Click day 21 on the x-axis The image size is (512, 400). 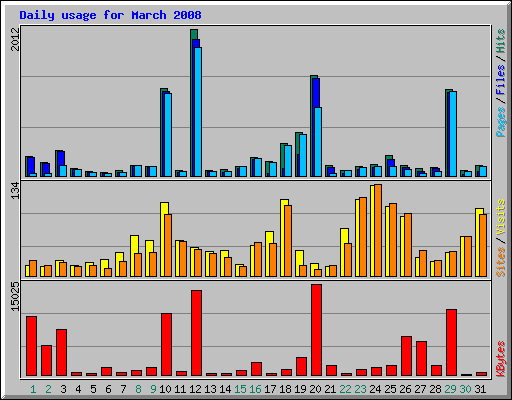click(x=330, y=389)
